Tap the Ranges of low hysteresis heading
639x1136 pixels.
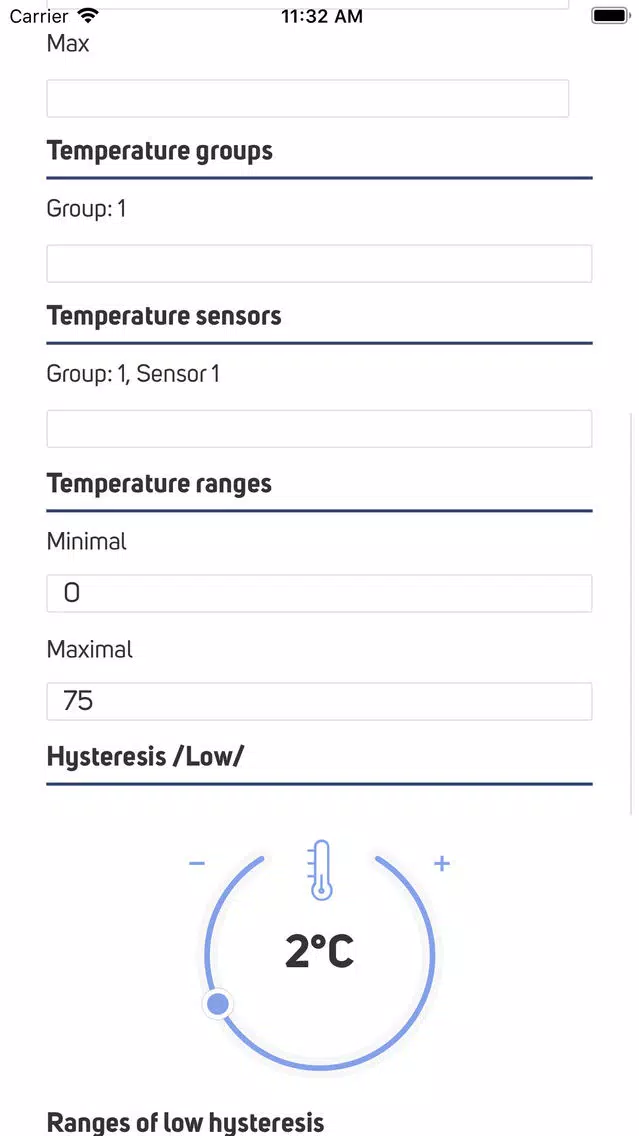(186, 1122)
